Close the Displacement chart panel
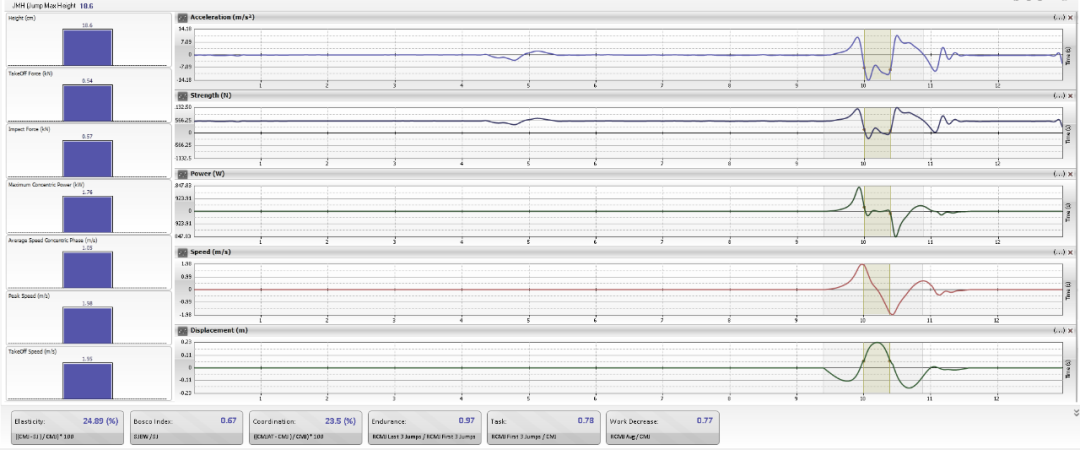This screenshot has height=450, width=1080. click(1071, 330)
